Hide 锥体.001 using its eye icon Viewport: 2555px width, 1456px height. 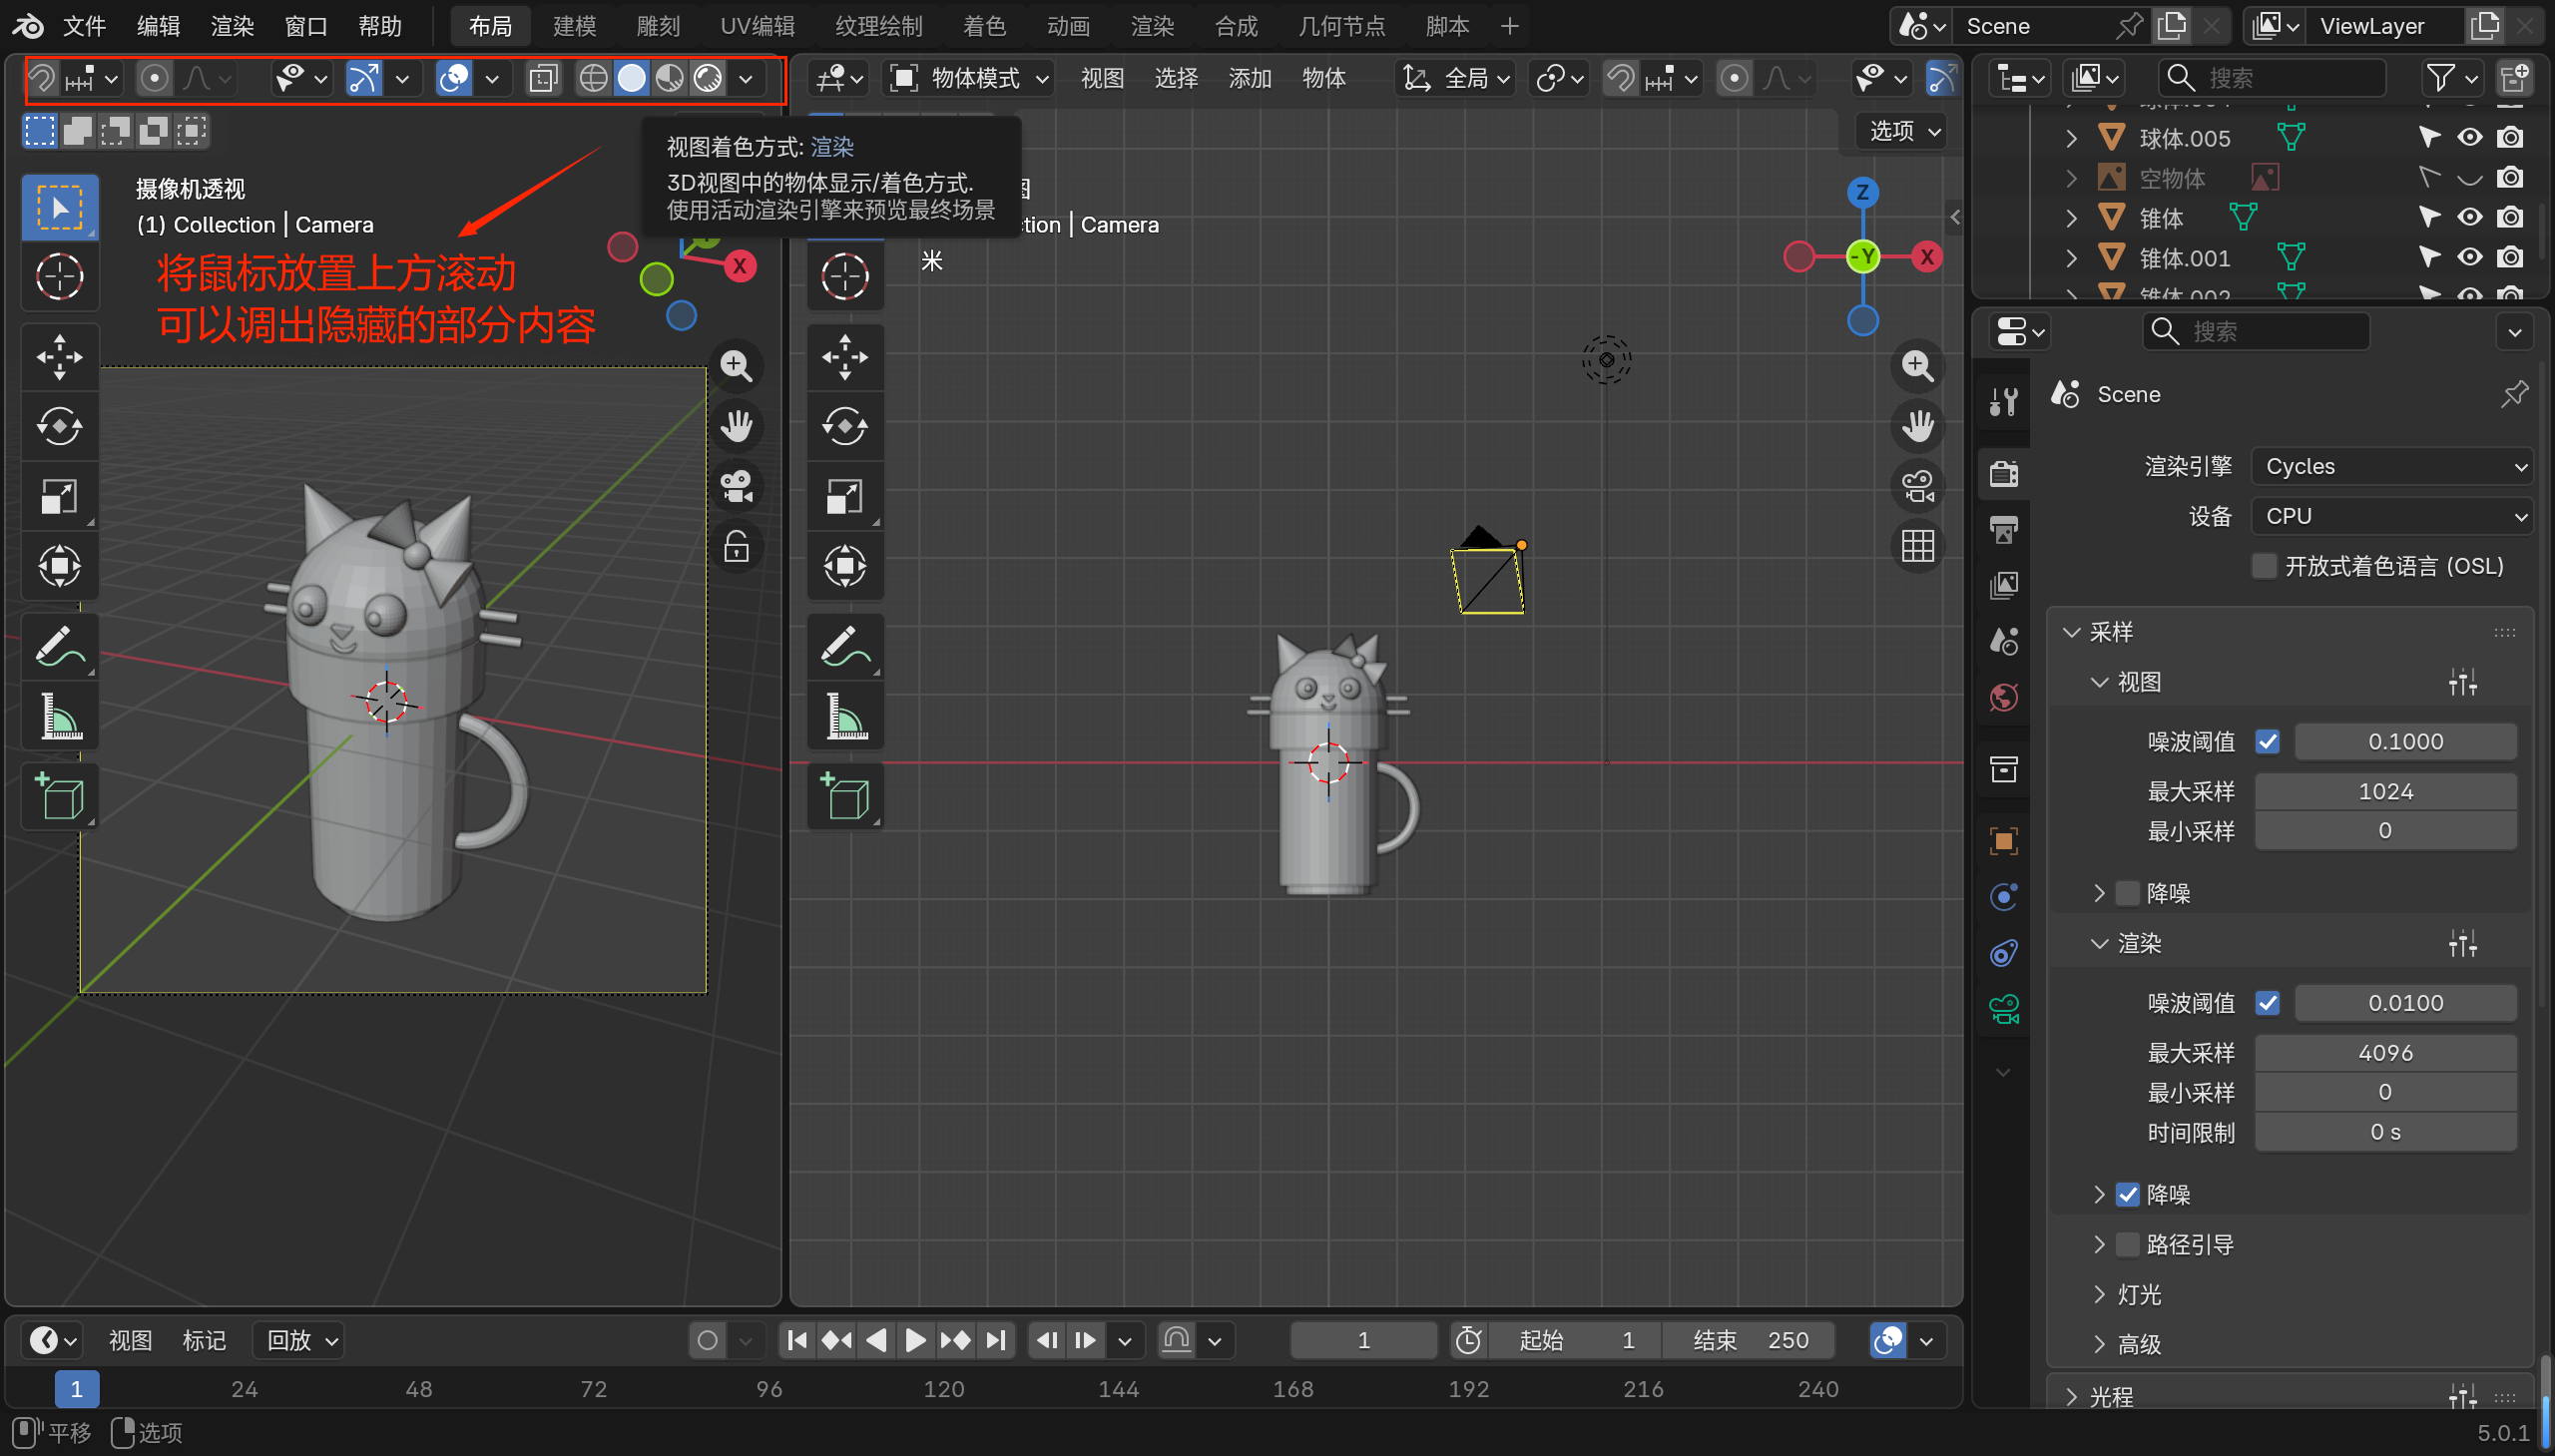click(x=2469, y=257)
